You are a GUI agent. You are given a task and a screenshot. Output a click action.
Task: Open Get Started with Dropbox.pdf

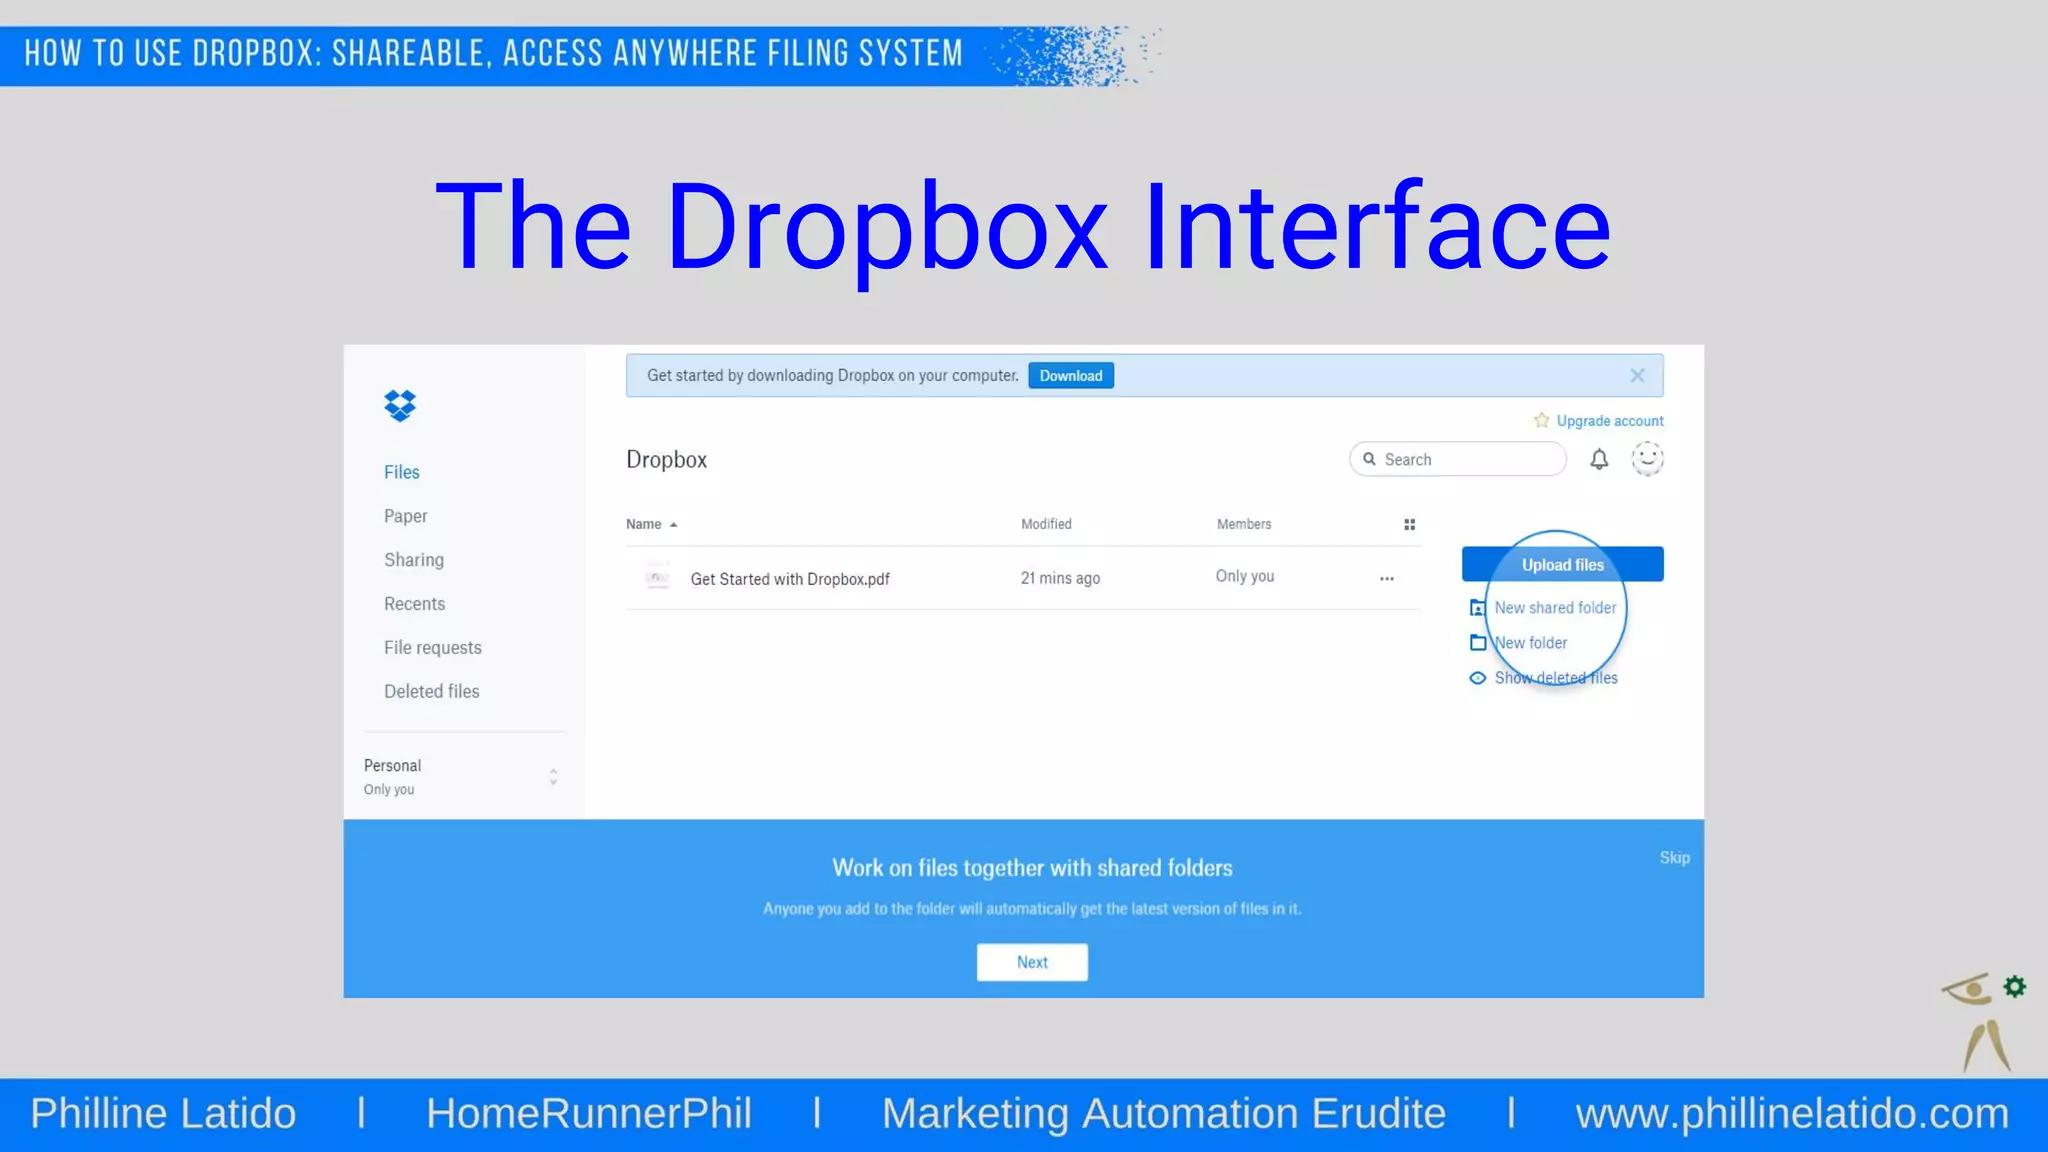(790, 579)
